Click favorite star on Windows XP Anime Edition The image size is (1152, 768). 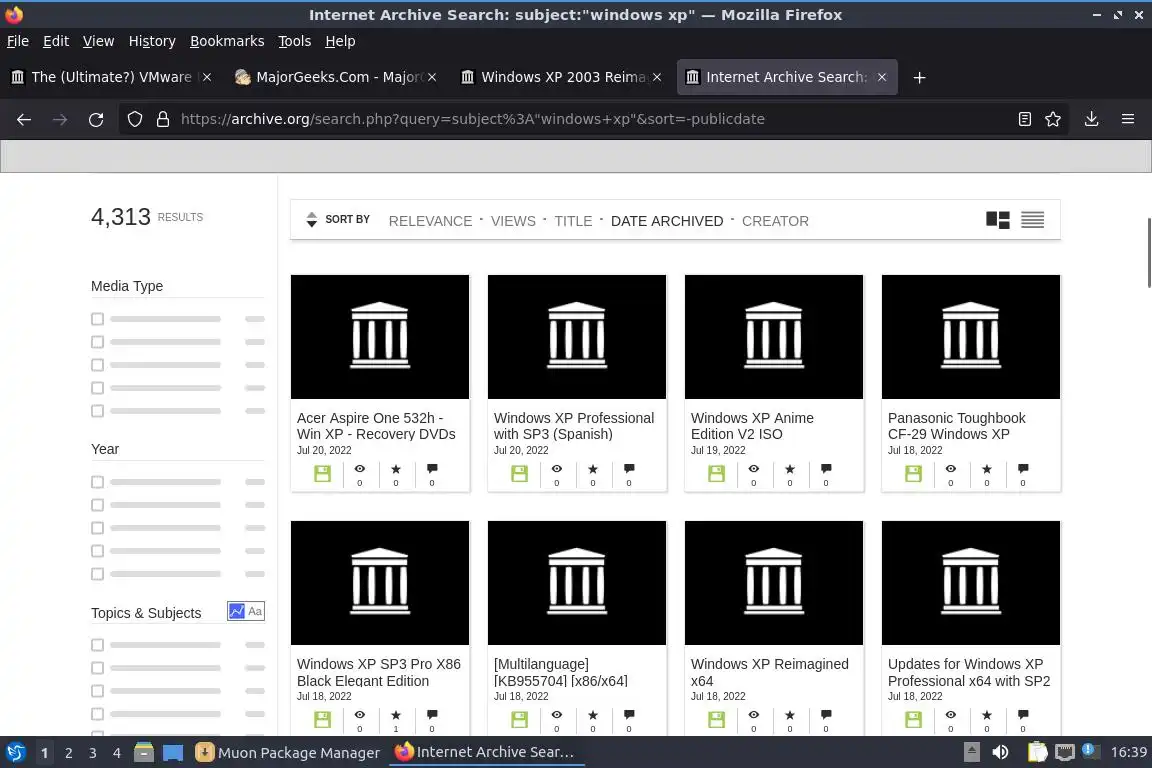point(790,469)
